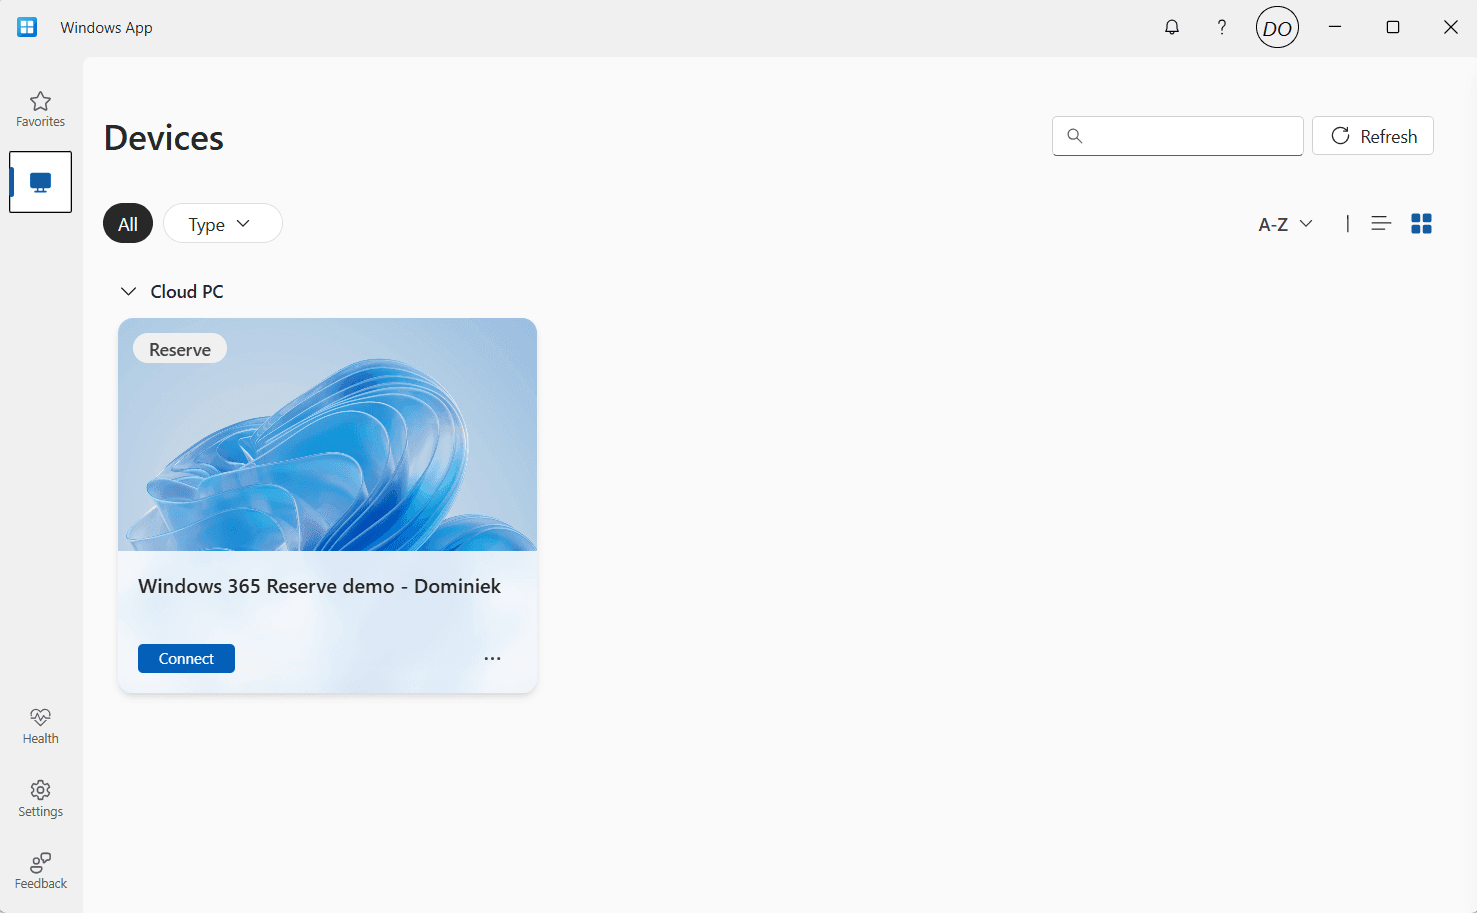This screenshot has height=913, width=1477.
Task: Open the Type filter dropdown
Action: pyautogui.click(x=222, y=224)
